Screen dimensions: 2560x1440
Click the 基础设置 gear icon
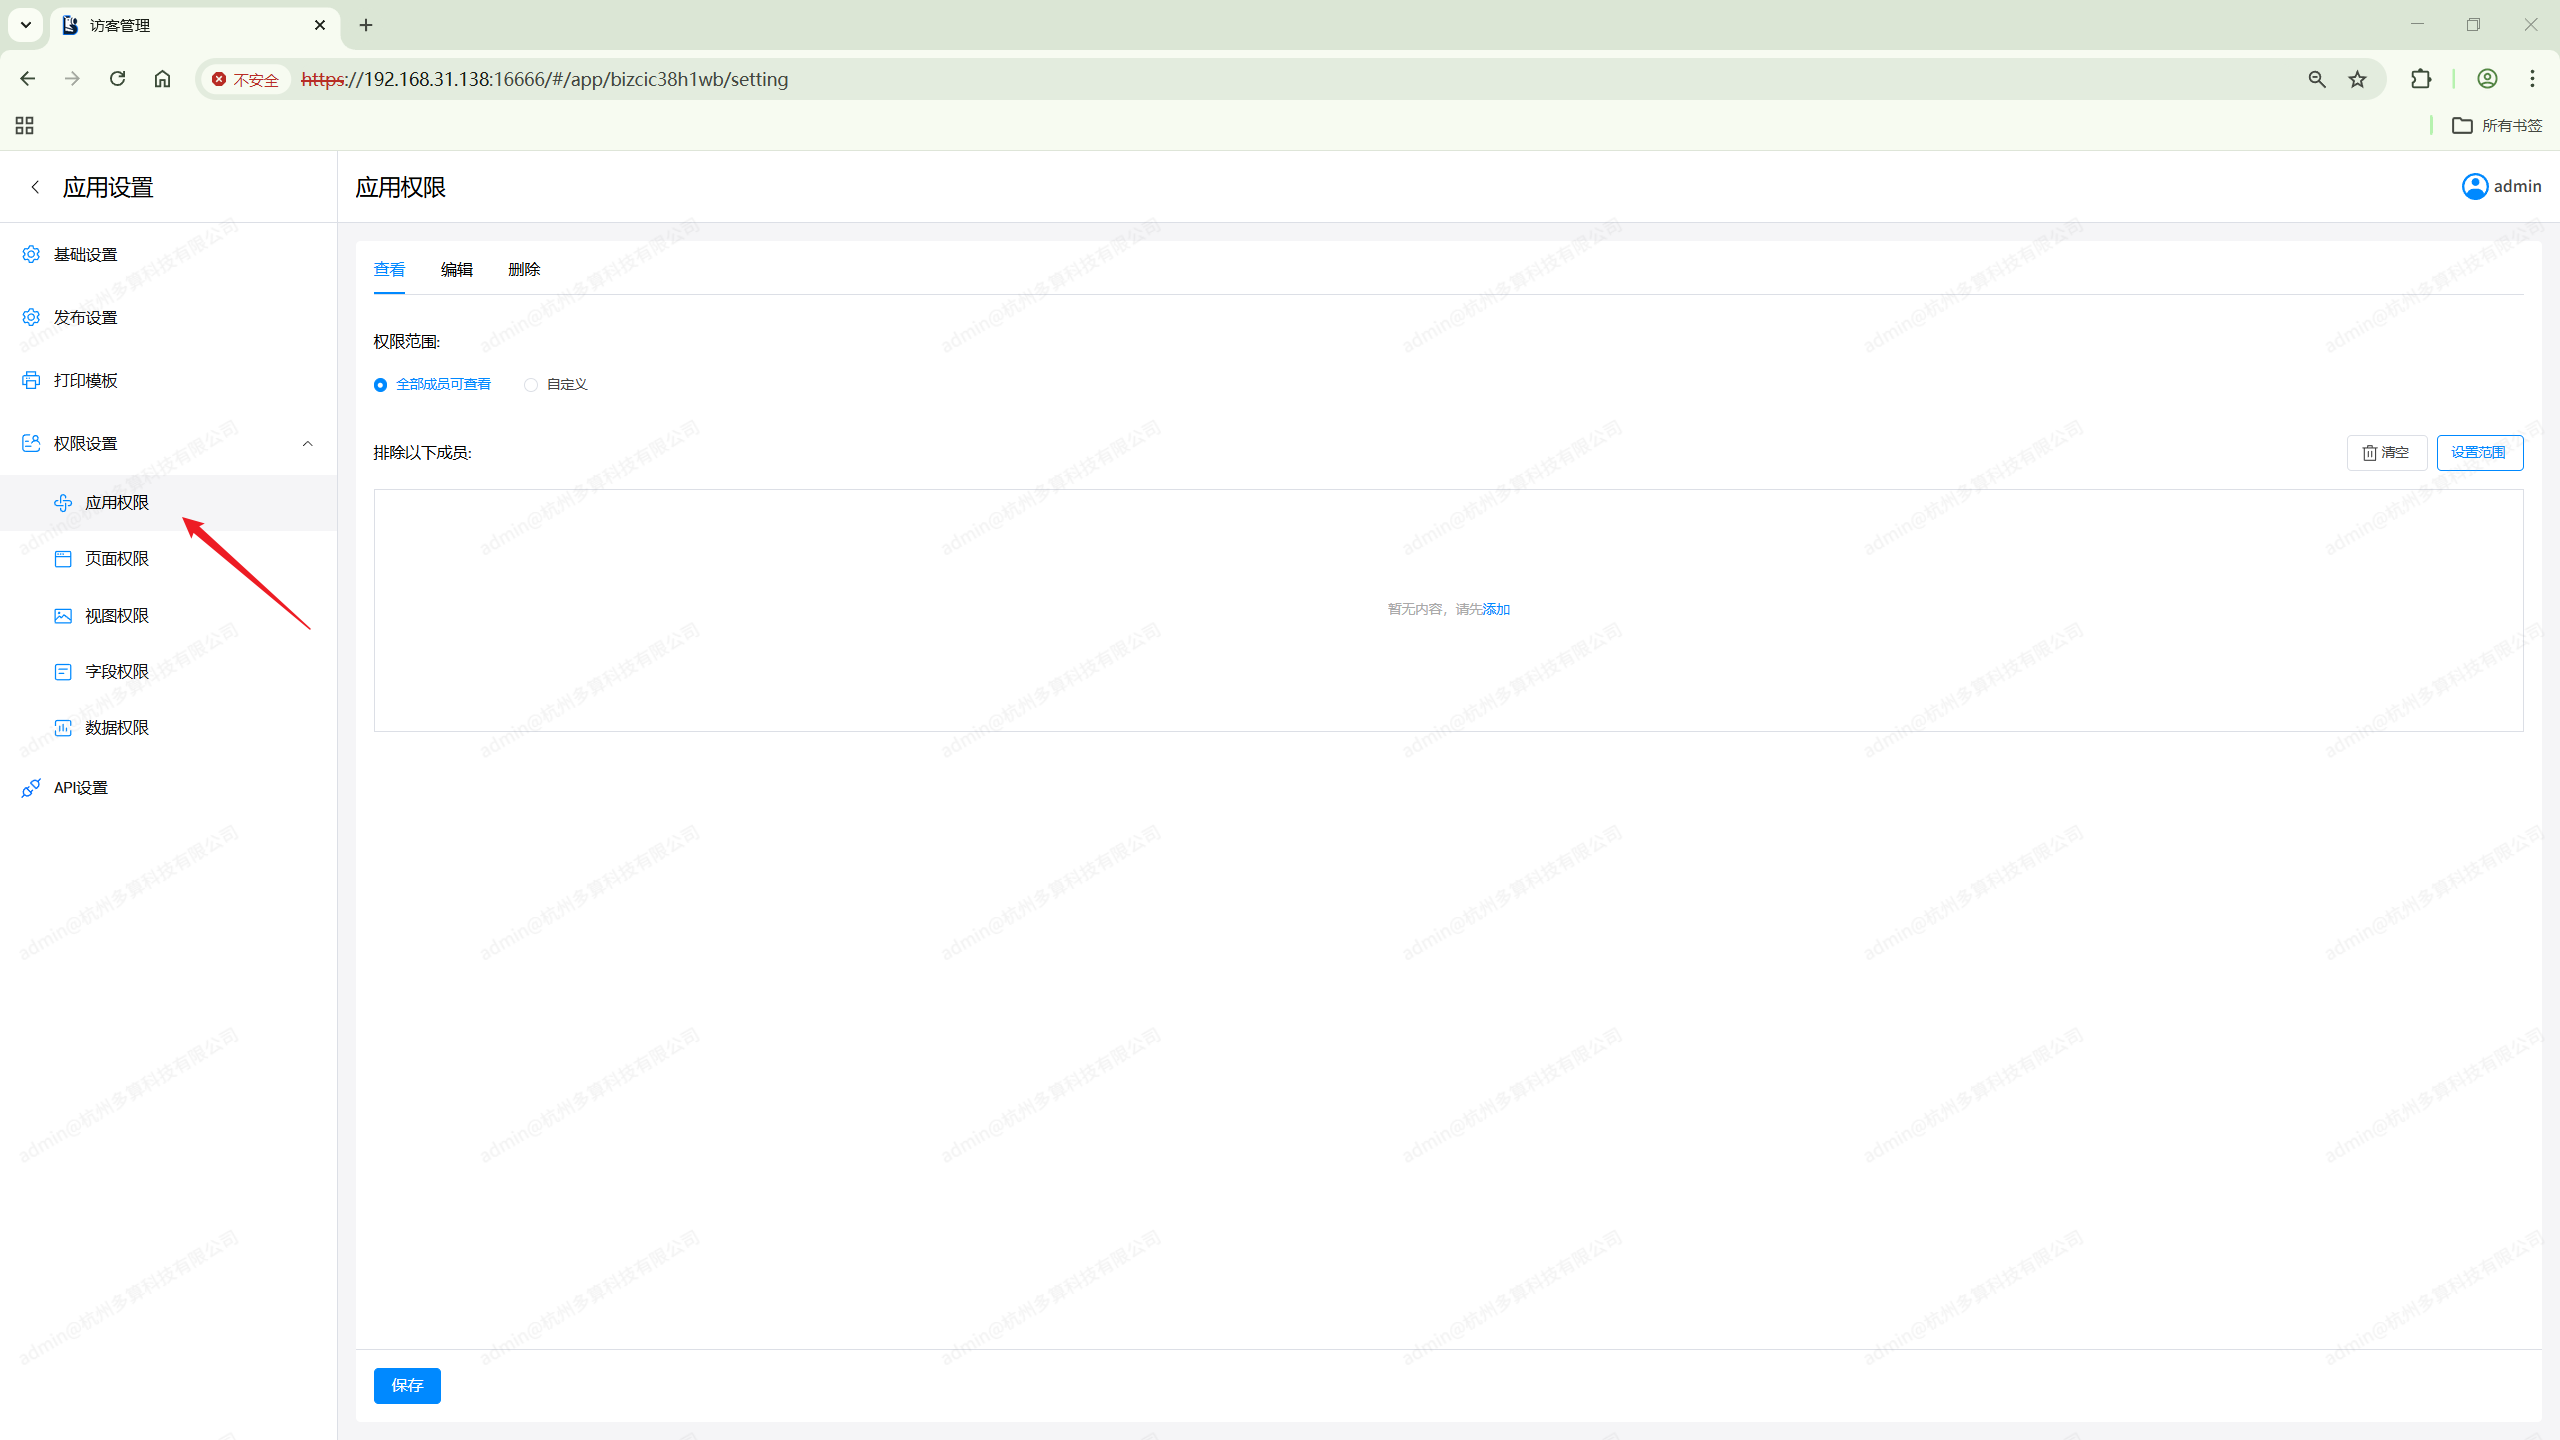click(x=31, y=254)
